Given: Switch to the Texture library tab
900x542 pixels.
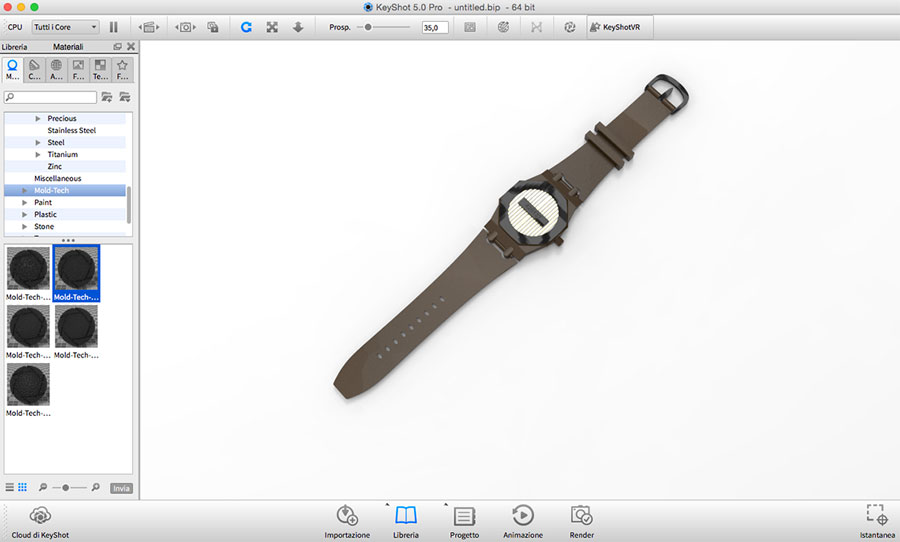Looking at the screenshot, I should 100,69.
